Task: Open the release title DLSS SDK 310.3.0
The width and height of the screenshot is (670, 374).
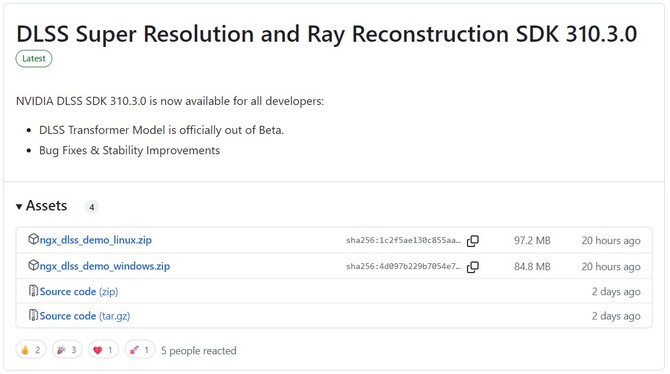Action: click(x=327, y=34)
